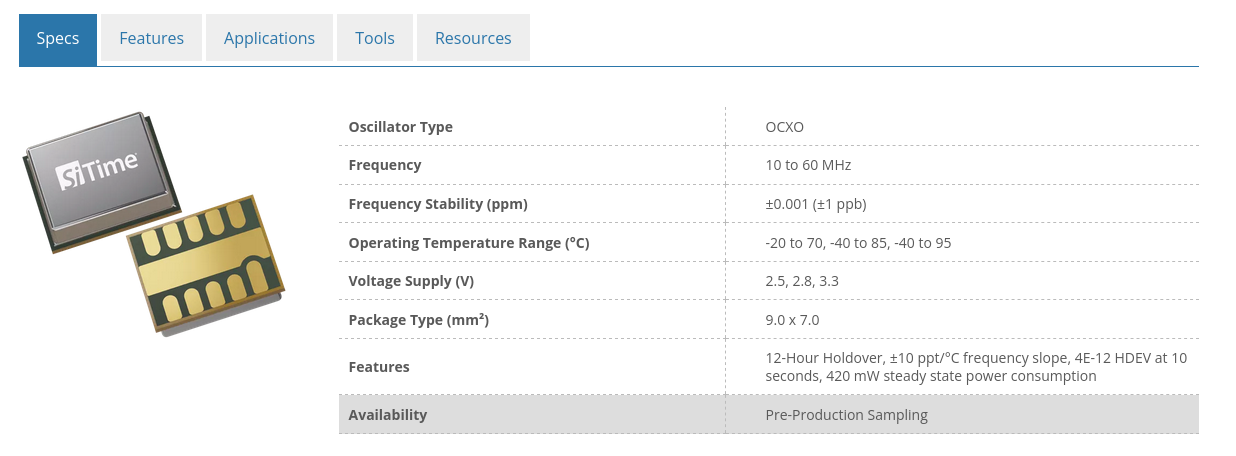Select the Applications tab
The height and width of the screenshot is (456, 1236).
tap(269, 39)
